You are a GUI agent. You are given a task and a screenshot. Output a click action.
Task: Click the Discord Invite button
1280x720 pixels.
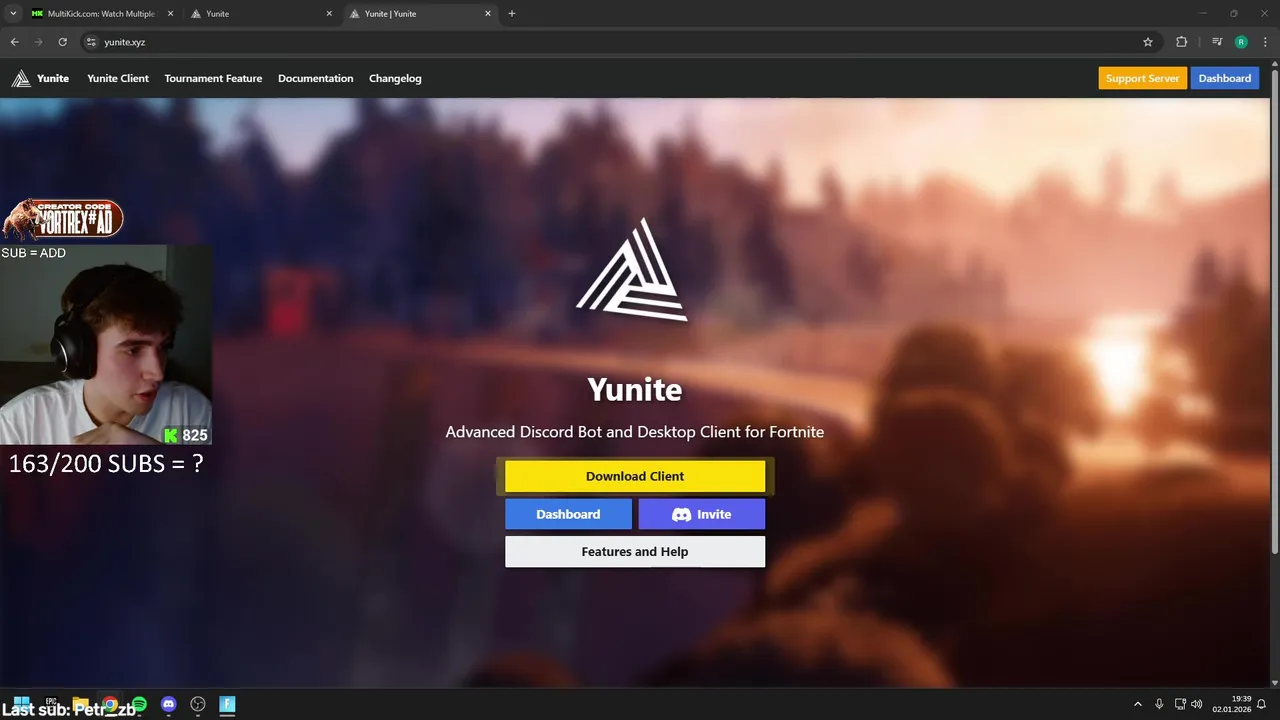(x=702, y=514)
